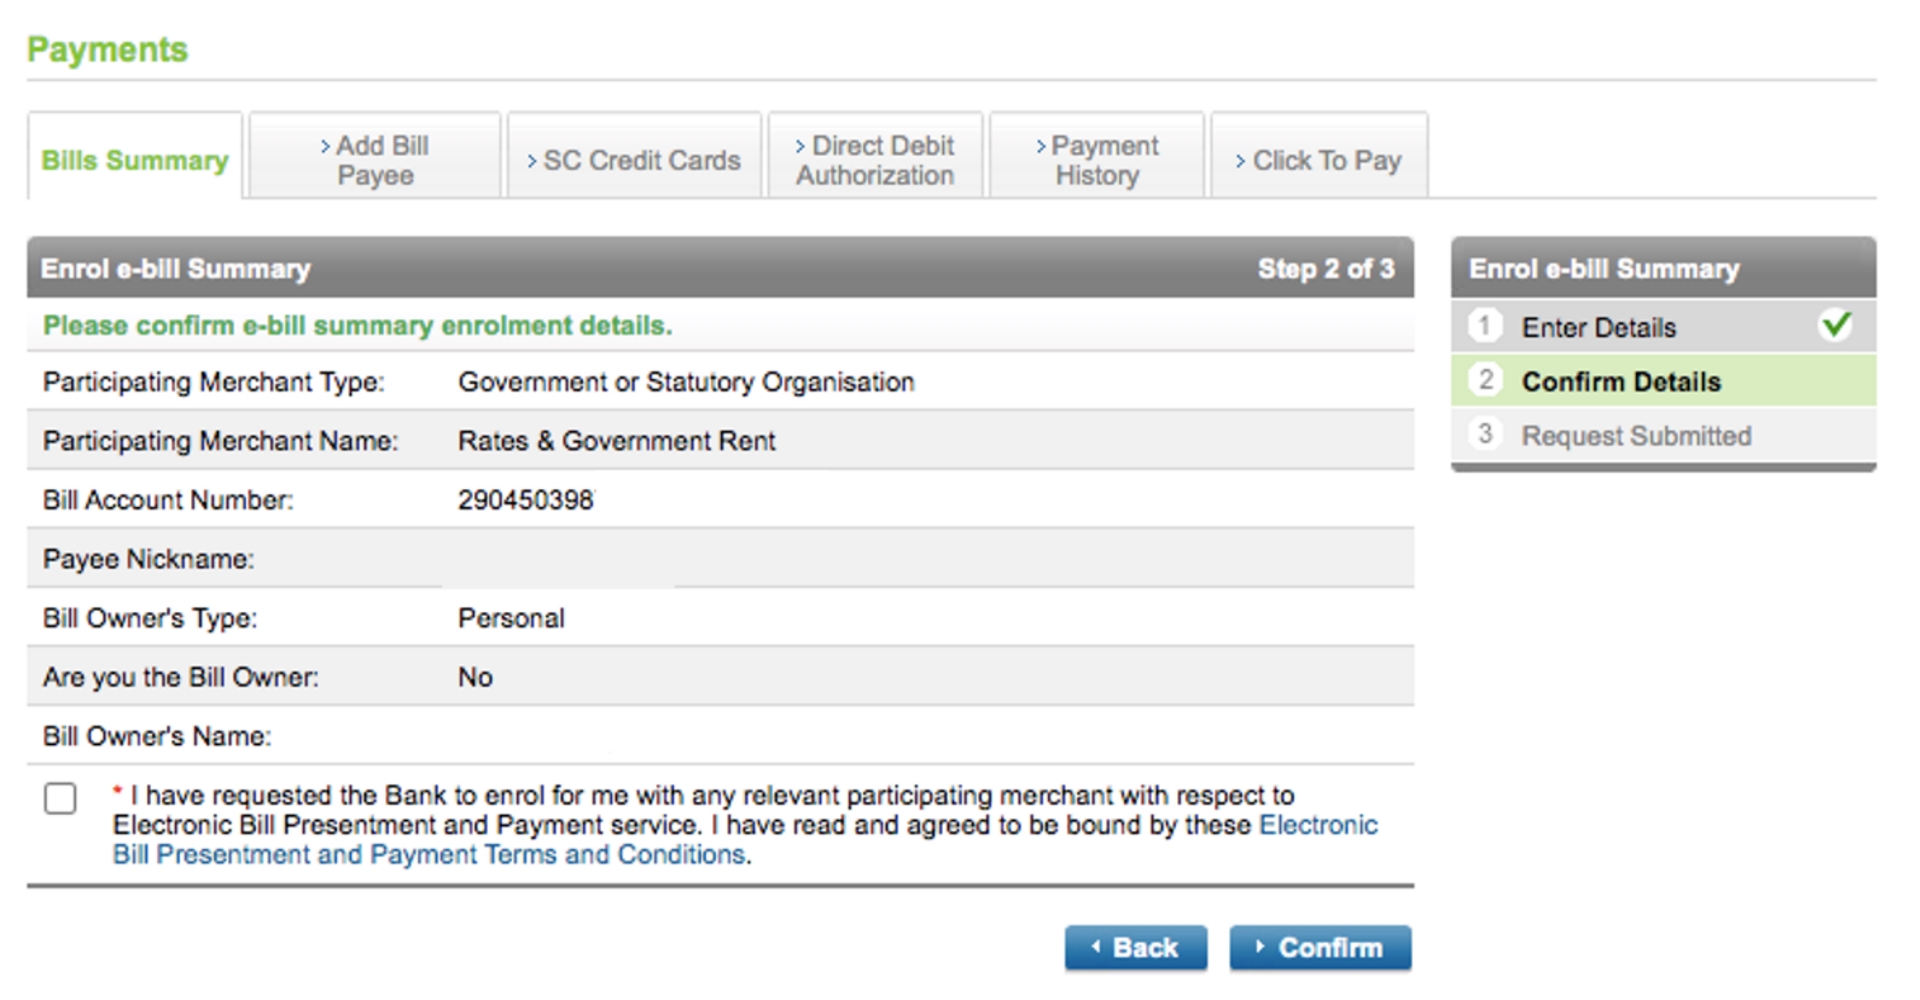Switch to the Bills Summary tab
Image resolution: width=1920 pixels, height=1000 pixels.
134,160
